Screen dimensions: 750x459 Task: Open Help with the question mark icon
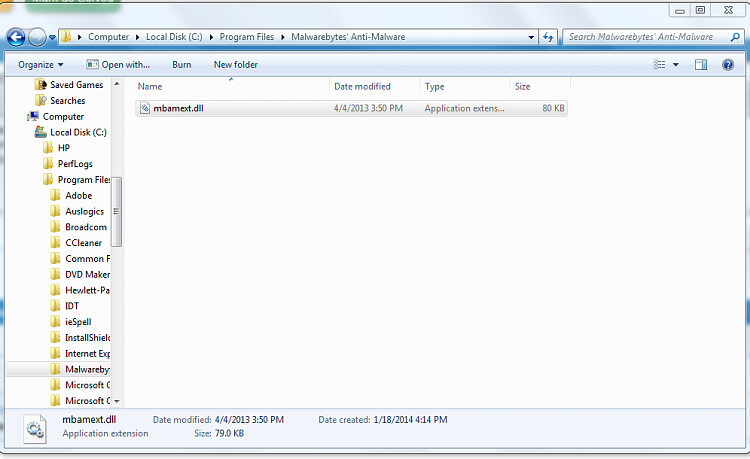tap(728, 65)
